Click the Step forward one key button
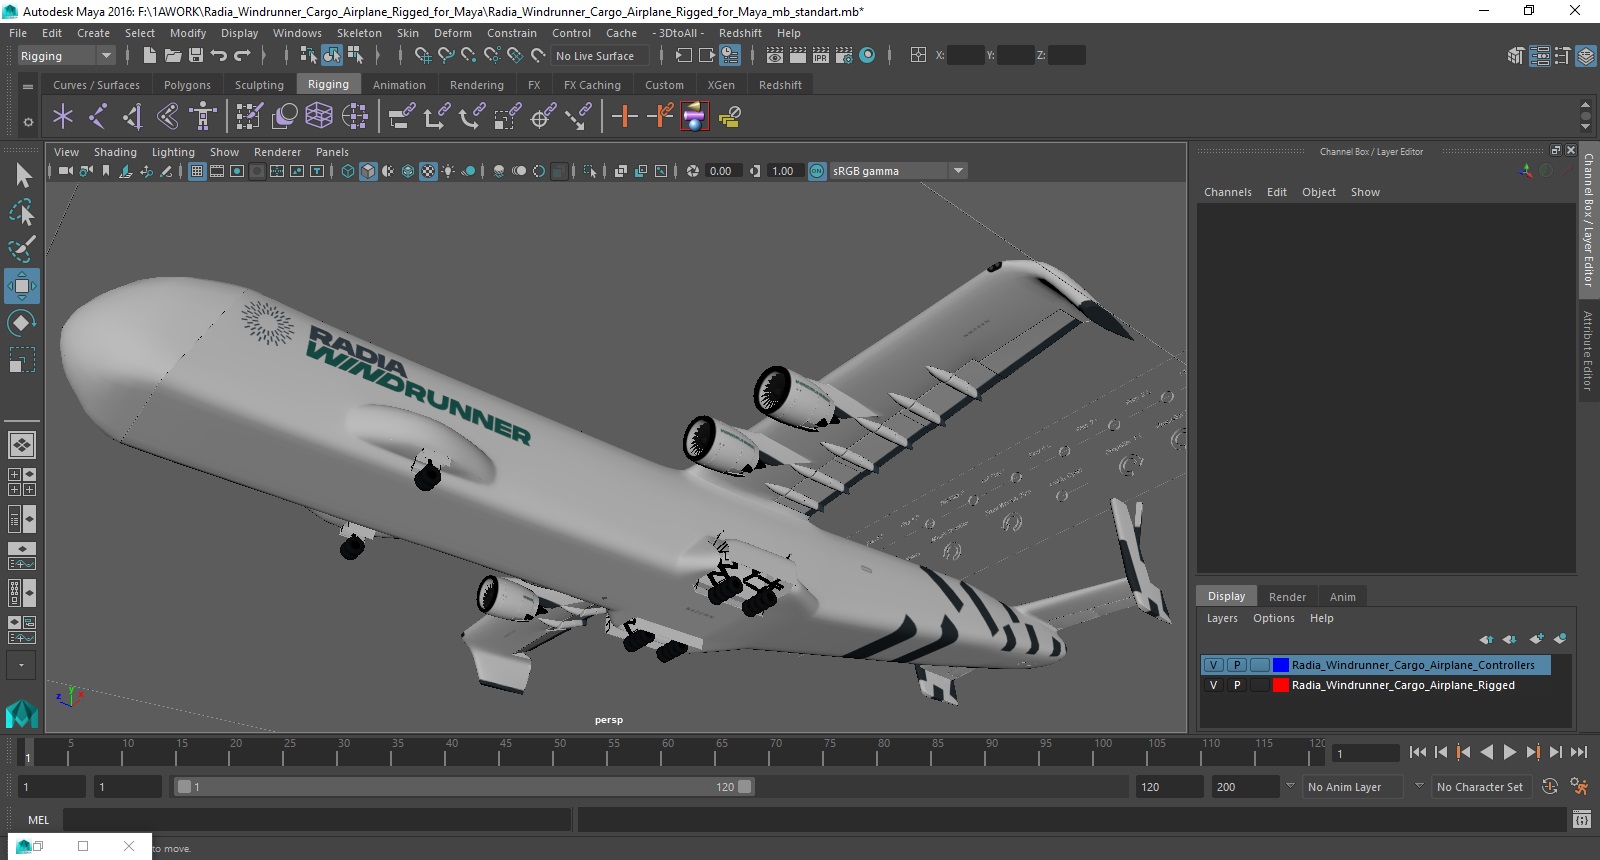Screen dimensions: 1600x860 [1533, 752]
